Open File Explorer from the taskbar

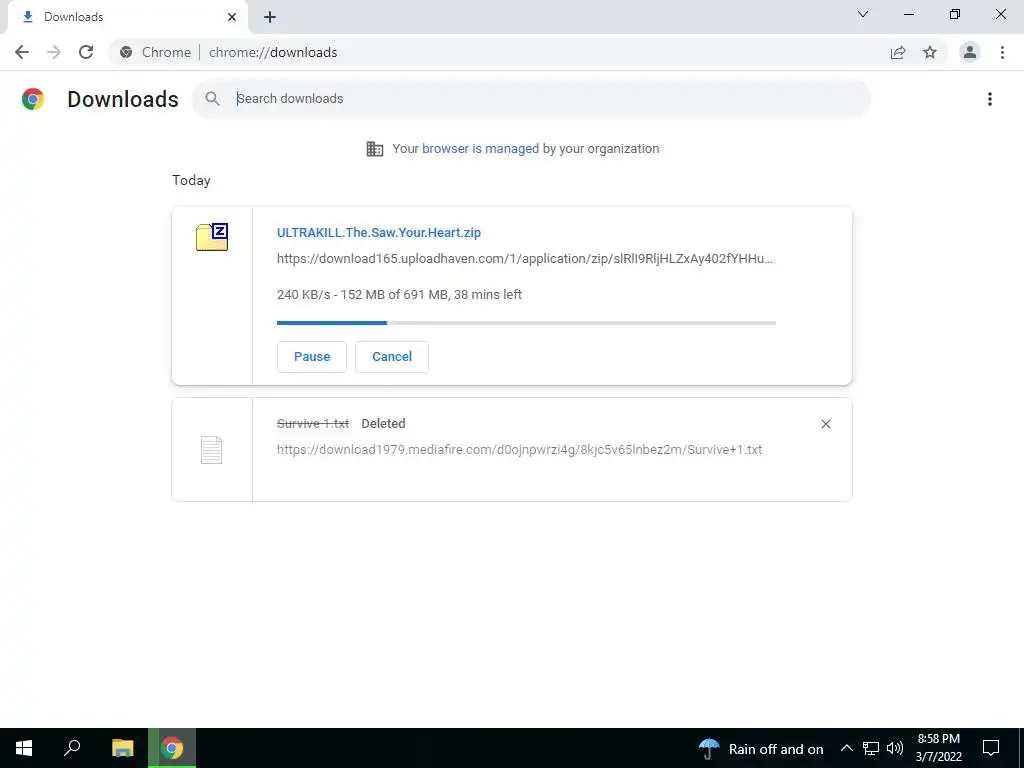click(122, 748)
